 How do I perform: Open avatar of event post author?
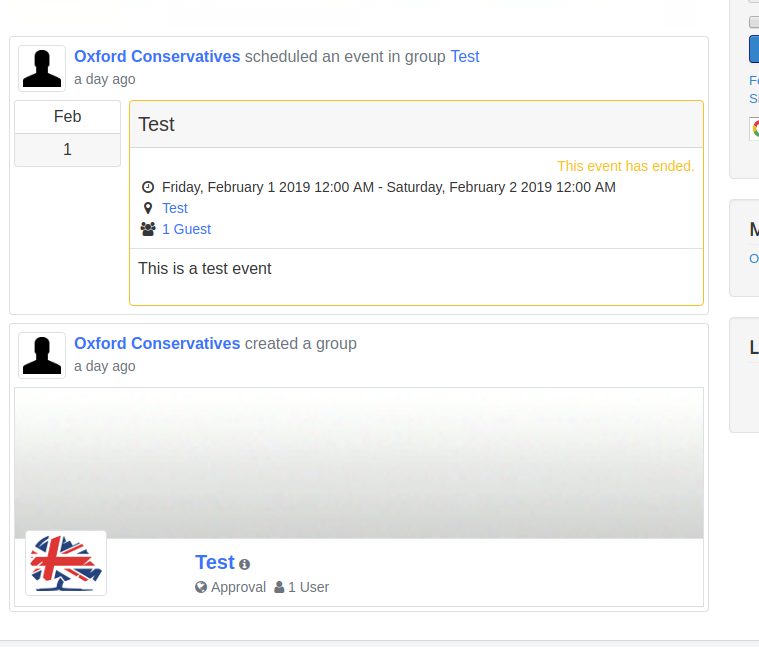42,68
